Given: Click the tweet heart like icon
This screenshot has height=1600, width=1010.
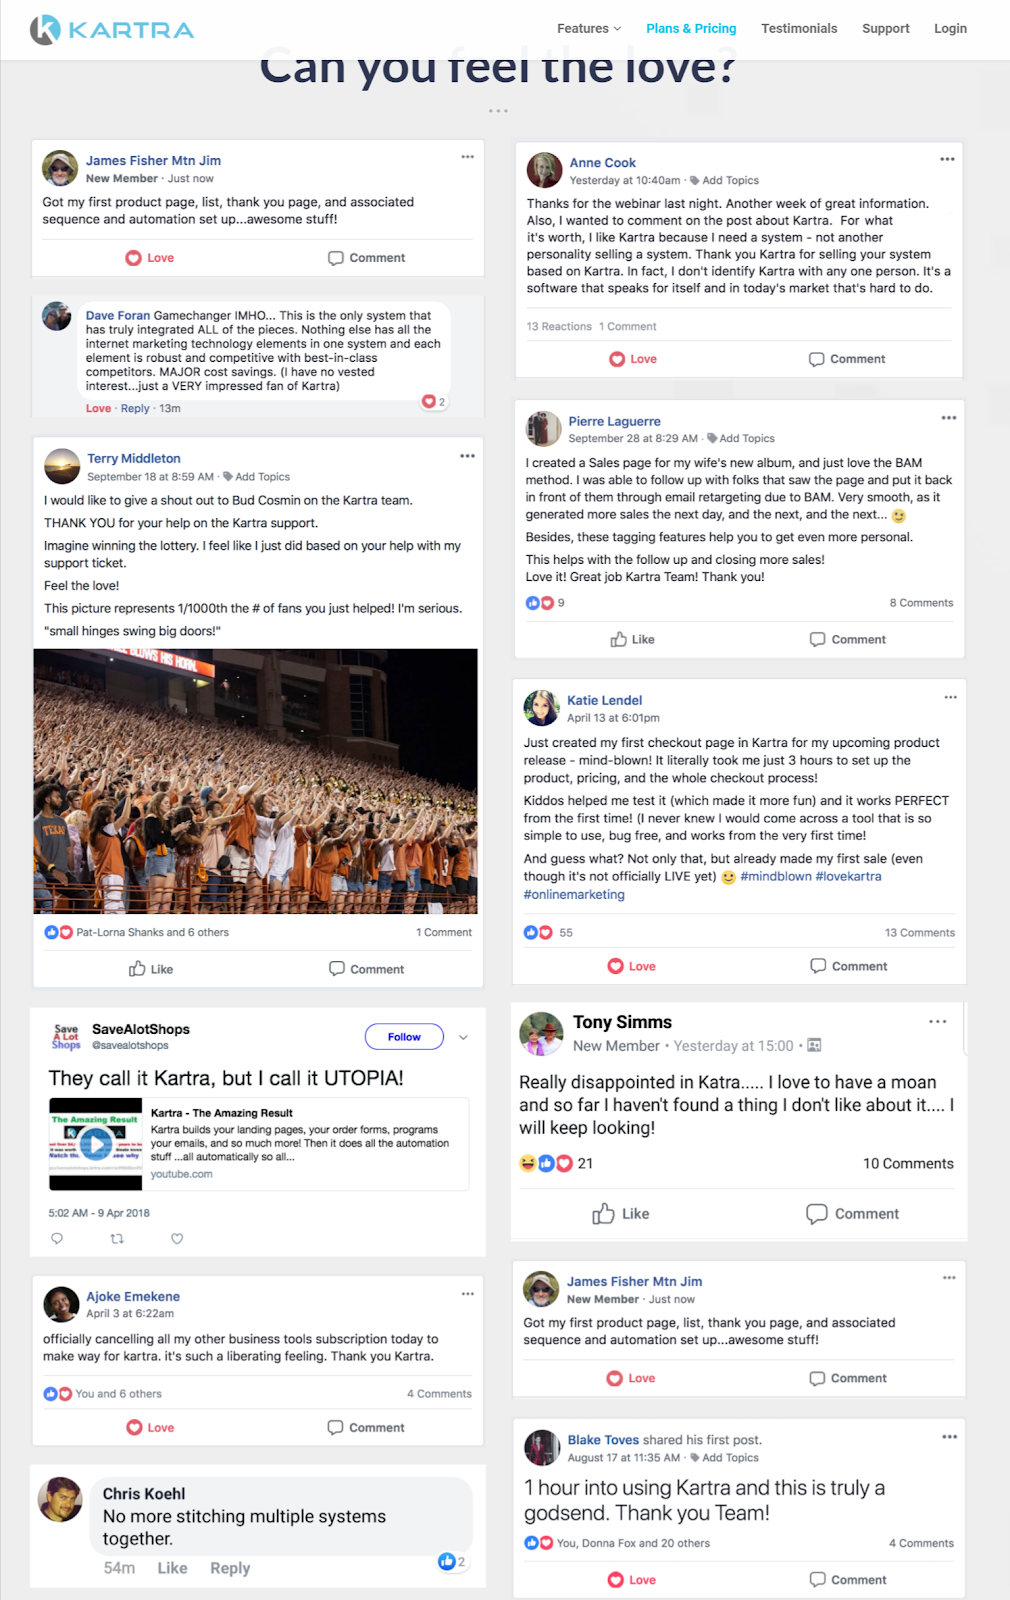Looking at the screenshot, I should point(177,1239).
